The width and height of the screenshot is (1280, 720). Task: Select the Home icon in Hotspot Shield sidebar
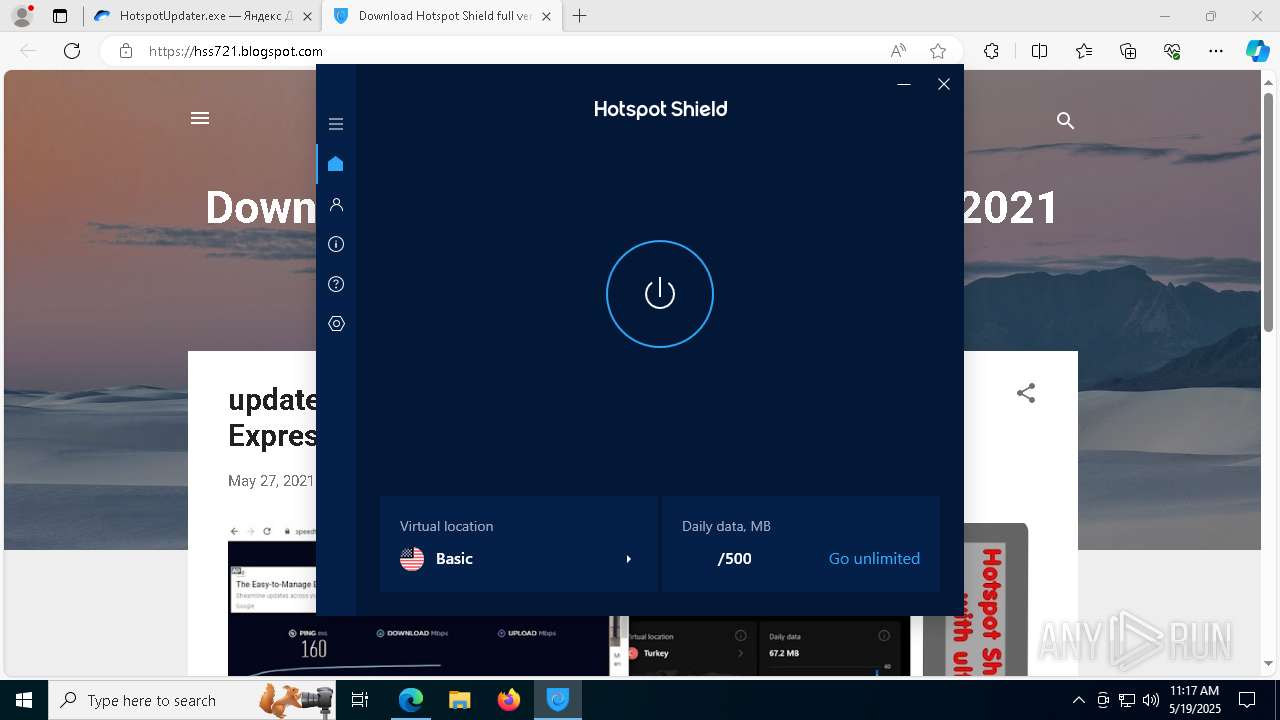click(x=336, y=164)
